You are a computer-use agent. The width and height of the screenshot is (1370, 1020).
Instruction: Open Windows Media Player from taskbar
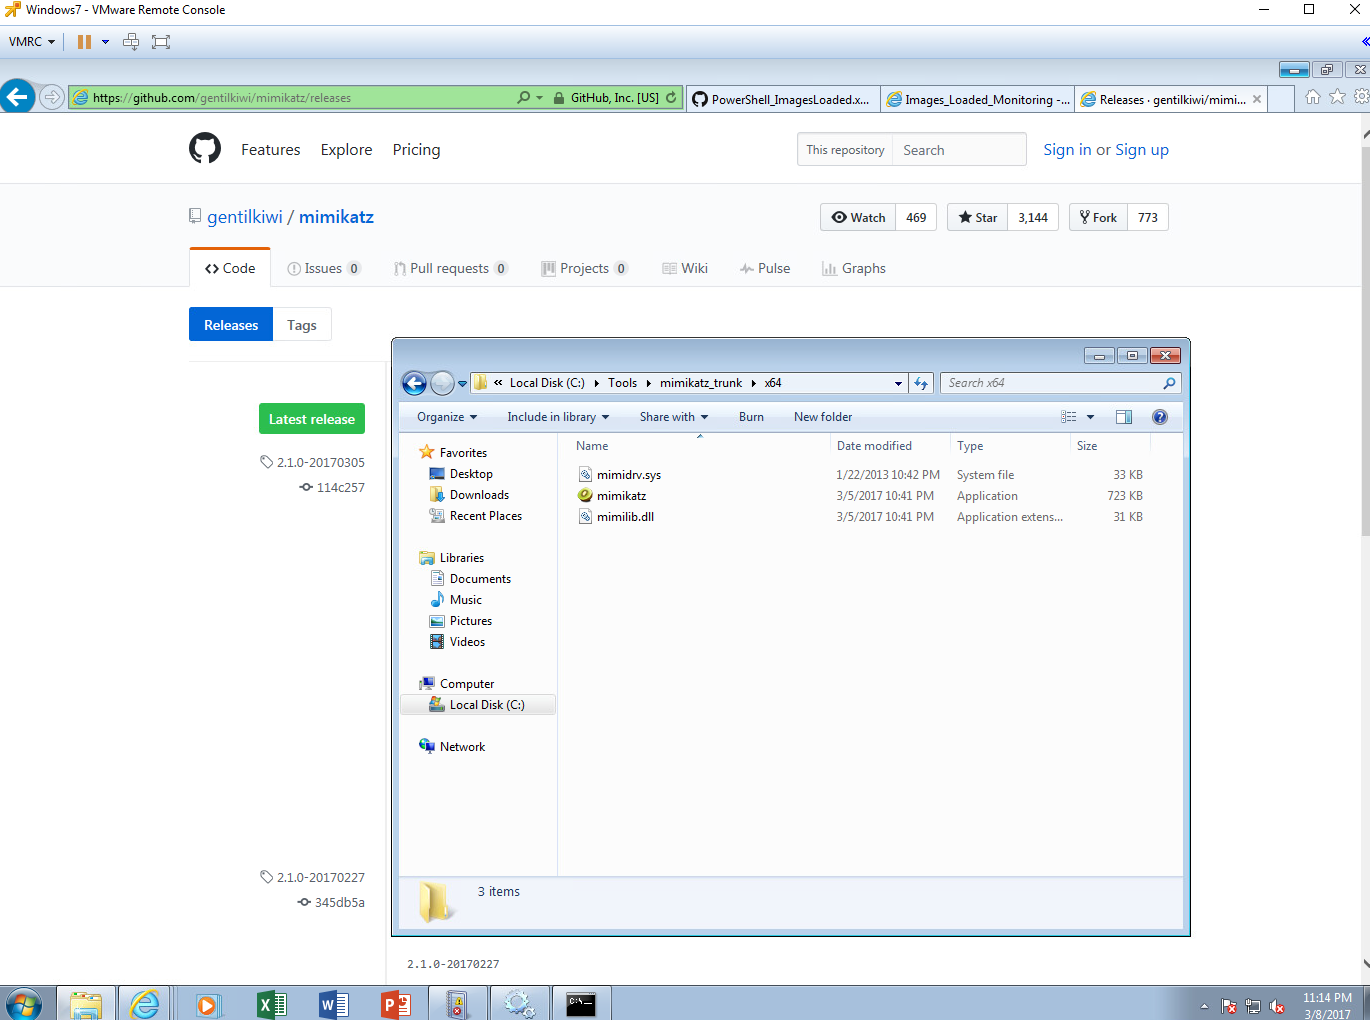(x=209, y=1004)
